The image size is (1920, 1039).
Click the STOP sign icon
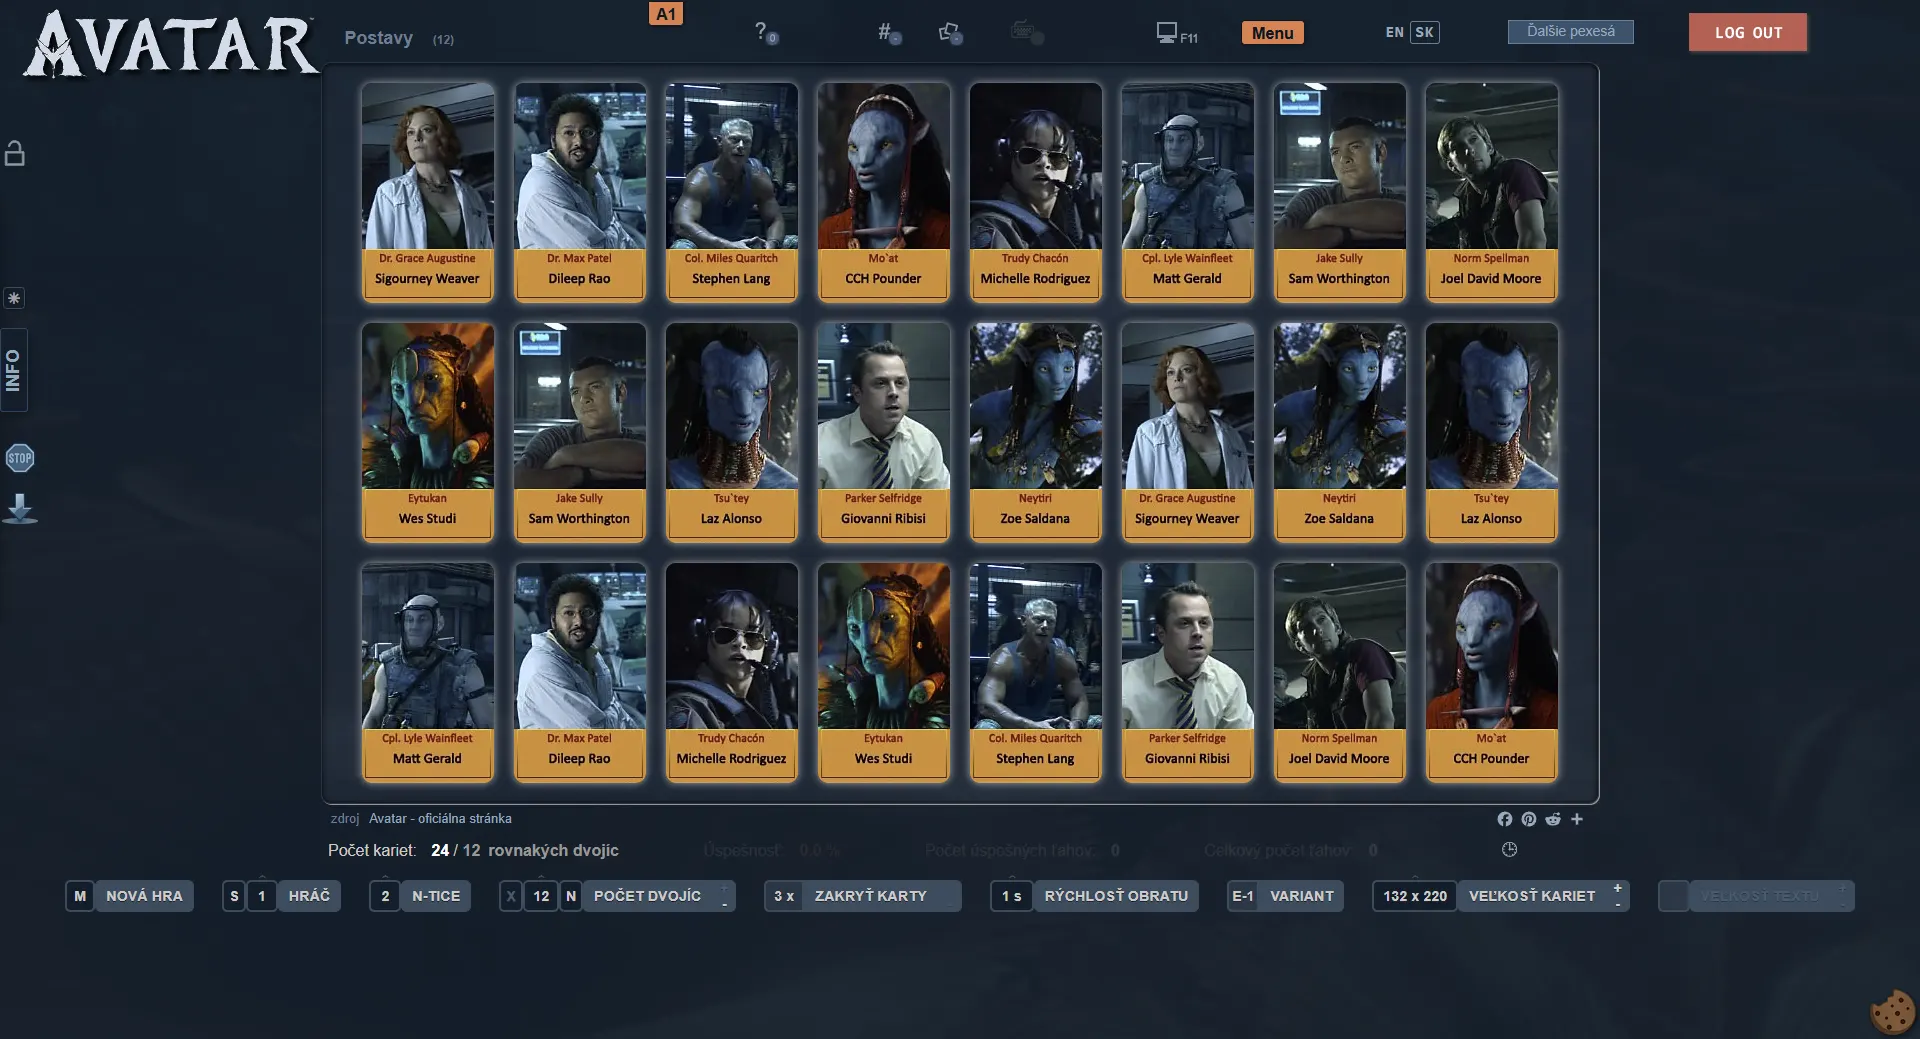point(19,458)
